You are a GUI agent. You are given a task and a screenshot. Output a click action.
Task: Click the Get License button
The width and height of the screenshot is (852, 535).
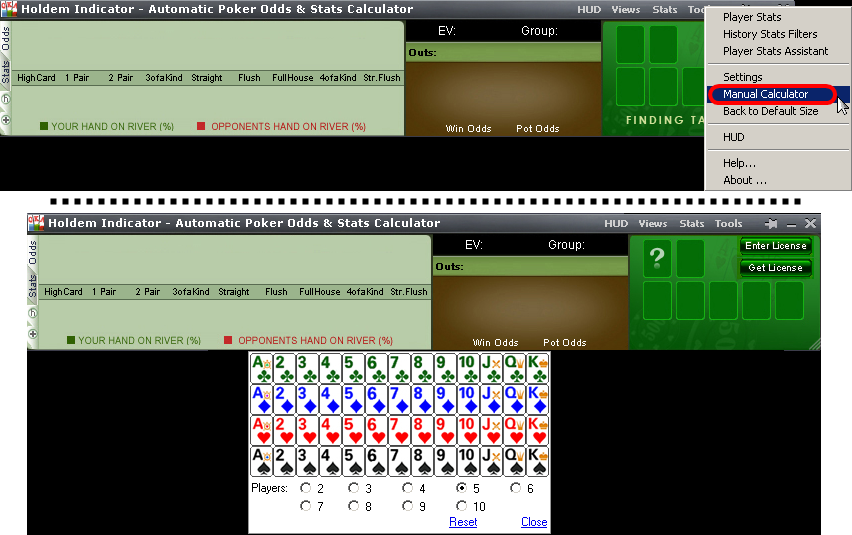775,267
